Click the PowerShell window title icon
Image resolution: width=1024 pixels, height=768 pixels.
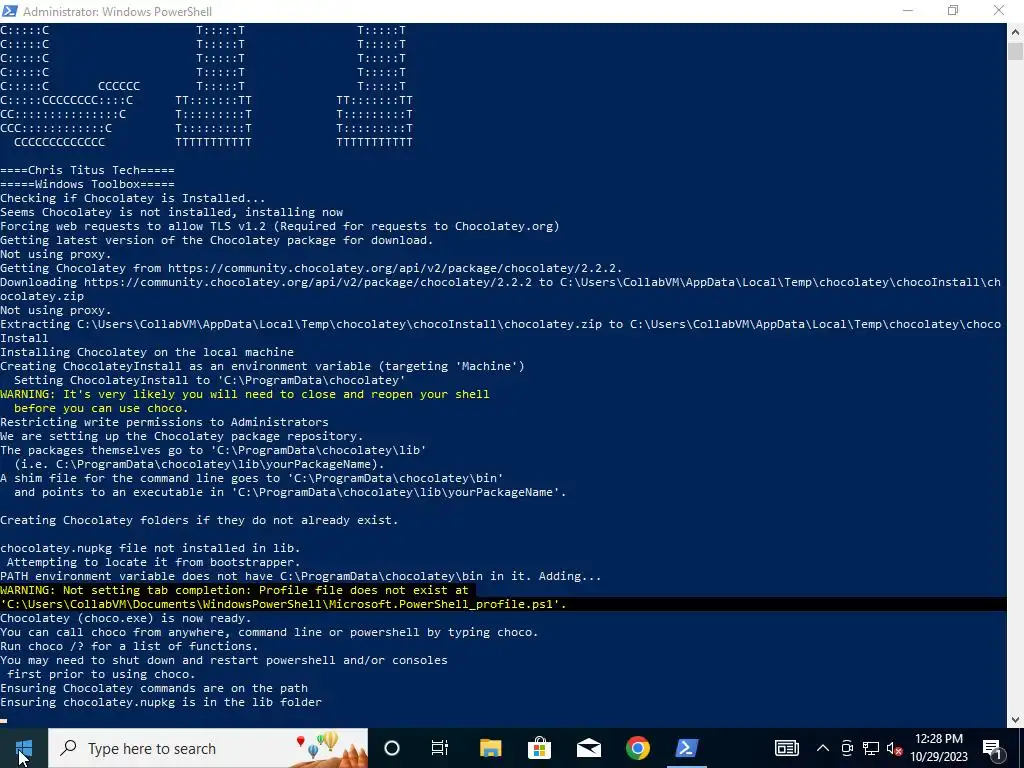pyautogui.click(x=10, y=11)
